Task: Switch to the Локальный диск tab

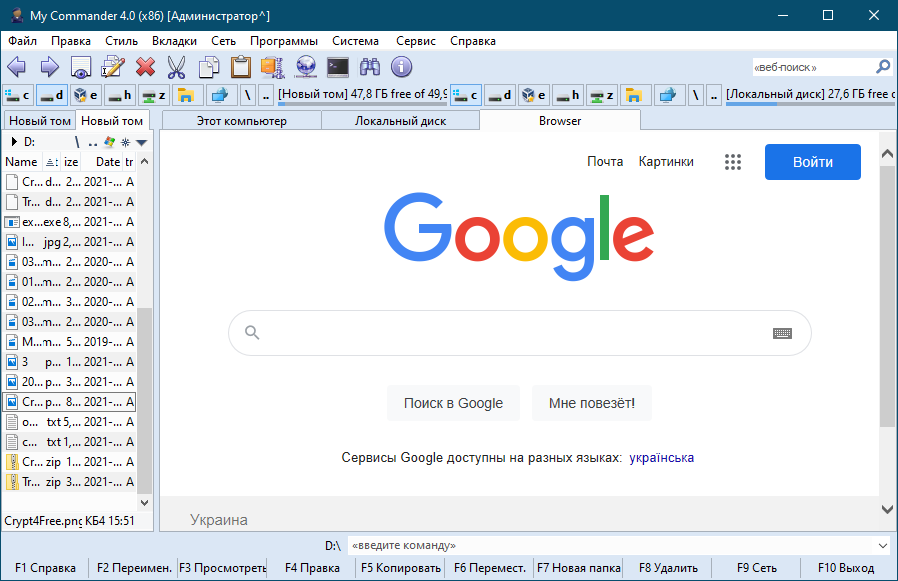Action: point(400,121)
